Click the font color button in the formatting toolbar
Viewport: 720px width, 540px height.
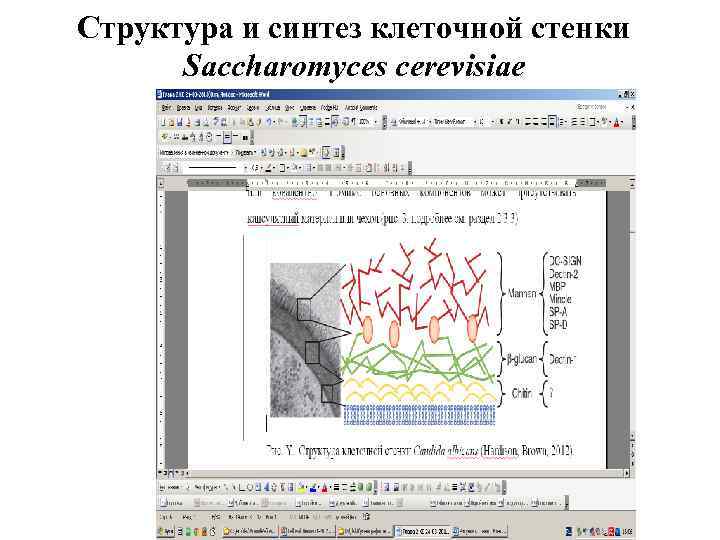point(617,122)
